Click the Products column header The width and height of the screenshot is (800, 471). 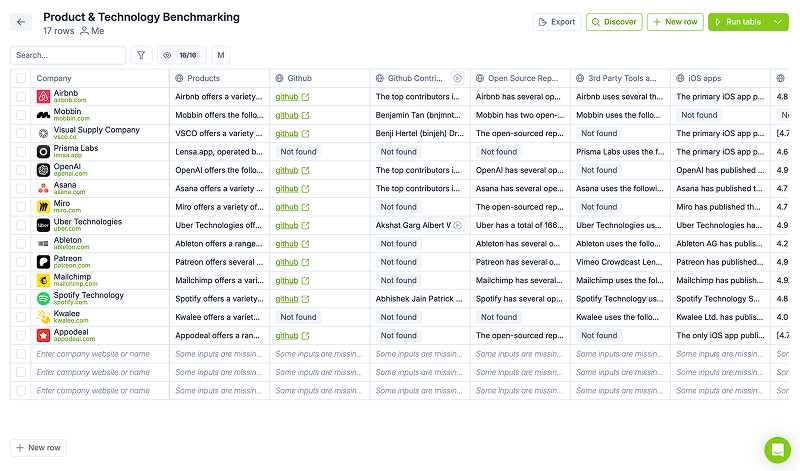(219, 78)
